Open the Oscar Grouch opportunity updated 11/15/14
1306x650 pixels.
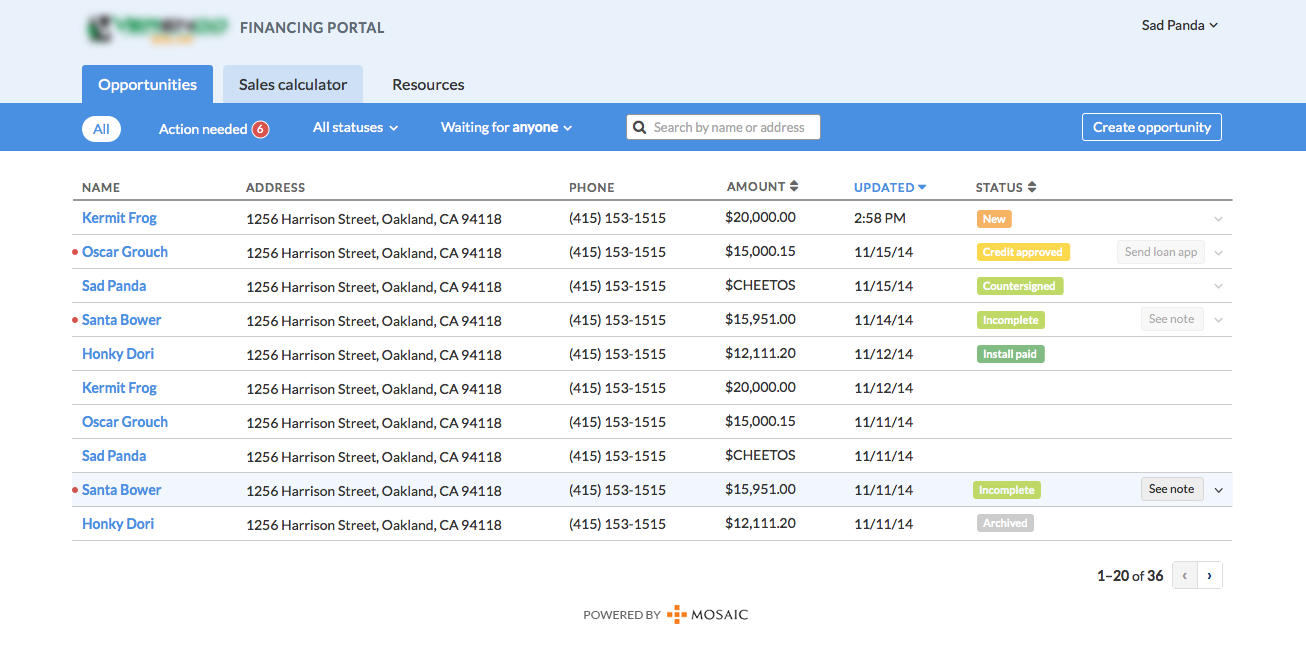[125, 252]
